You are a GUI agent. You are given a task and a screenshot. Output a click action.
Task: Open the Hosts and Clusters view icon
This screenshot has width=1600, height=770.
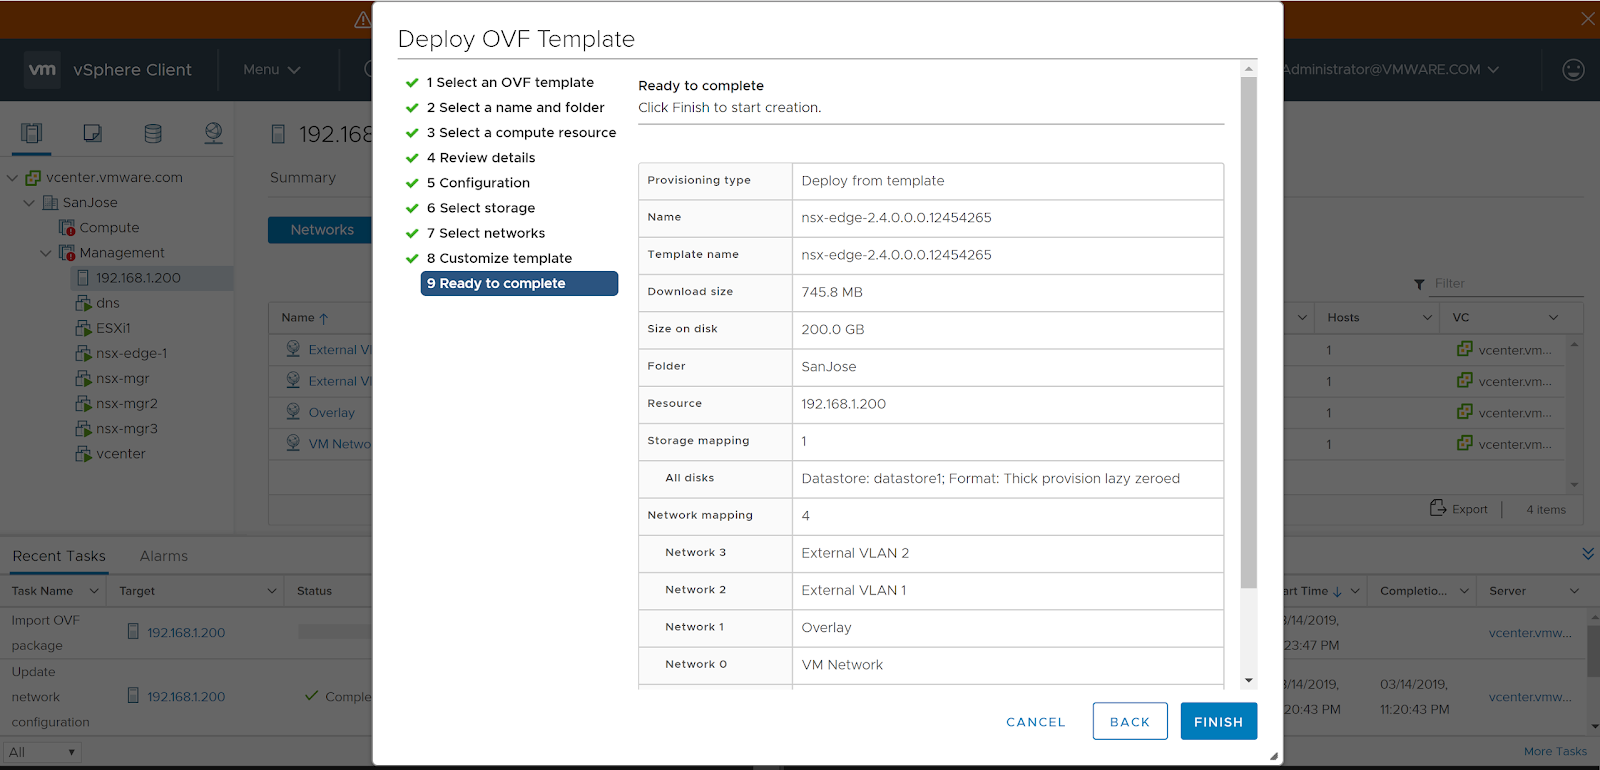32,133
